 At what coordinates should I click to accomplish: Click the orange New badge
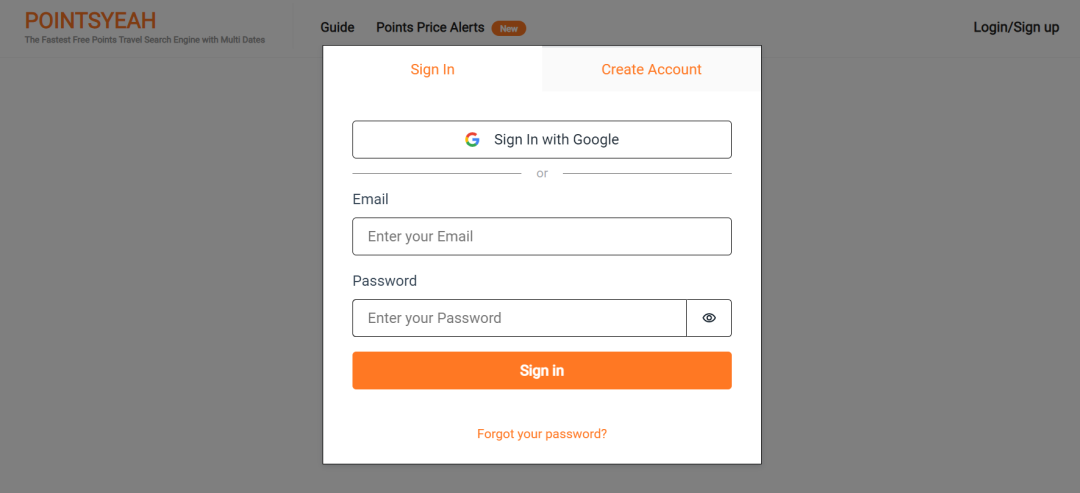coord(508,28)
